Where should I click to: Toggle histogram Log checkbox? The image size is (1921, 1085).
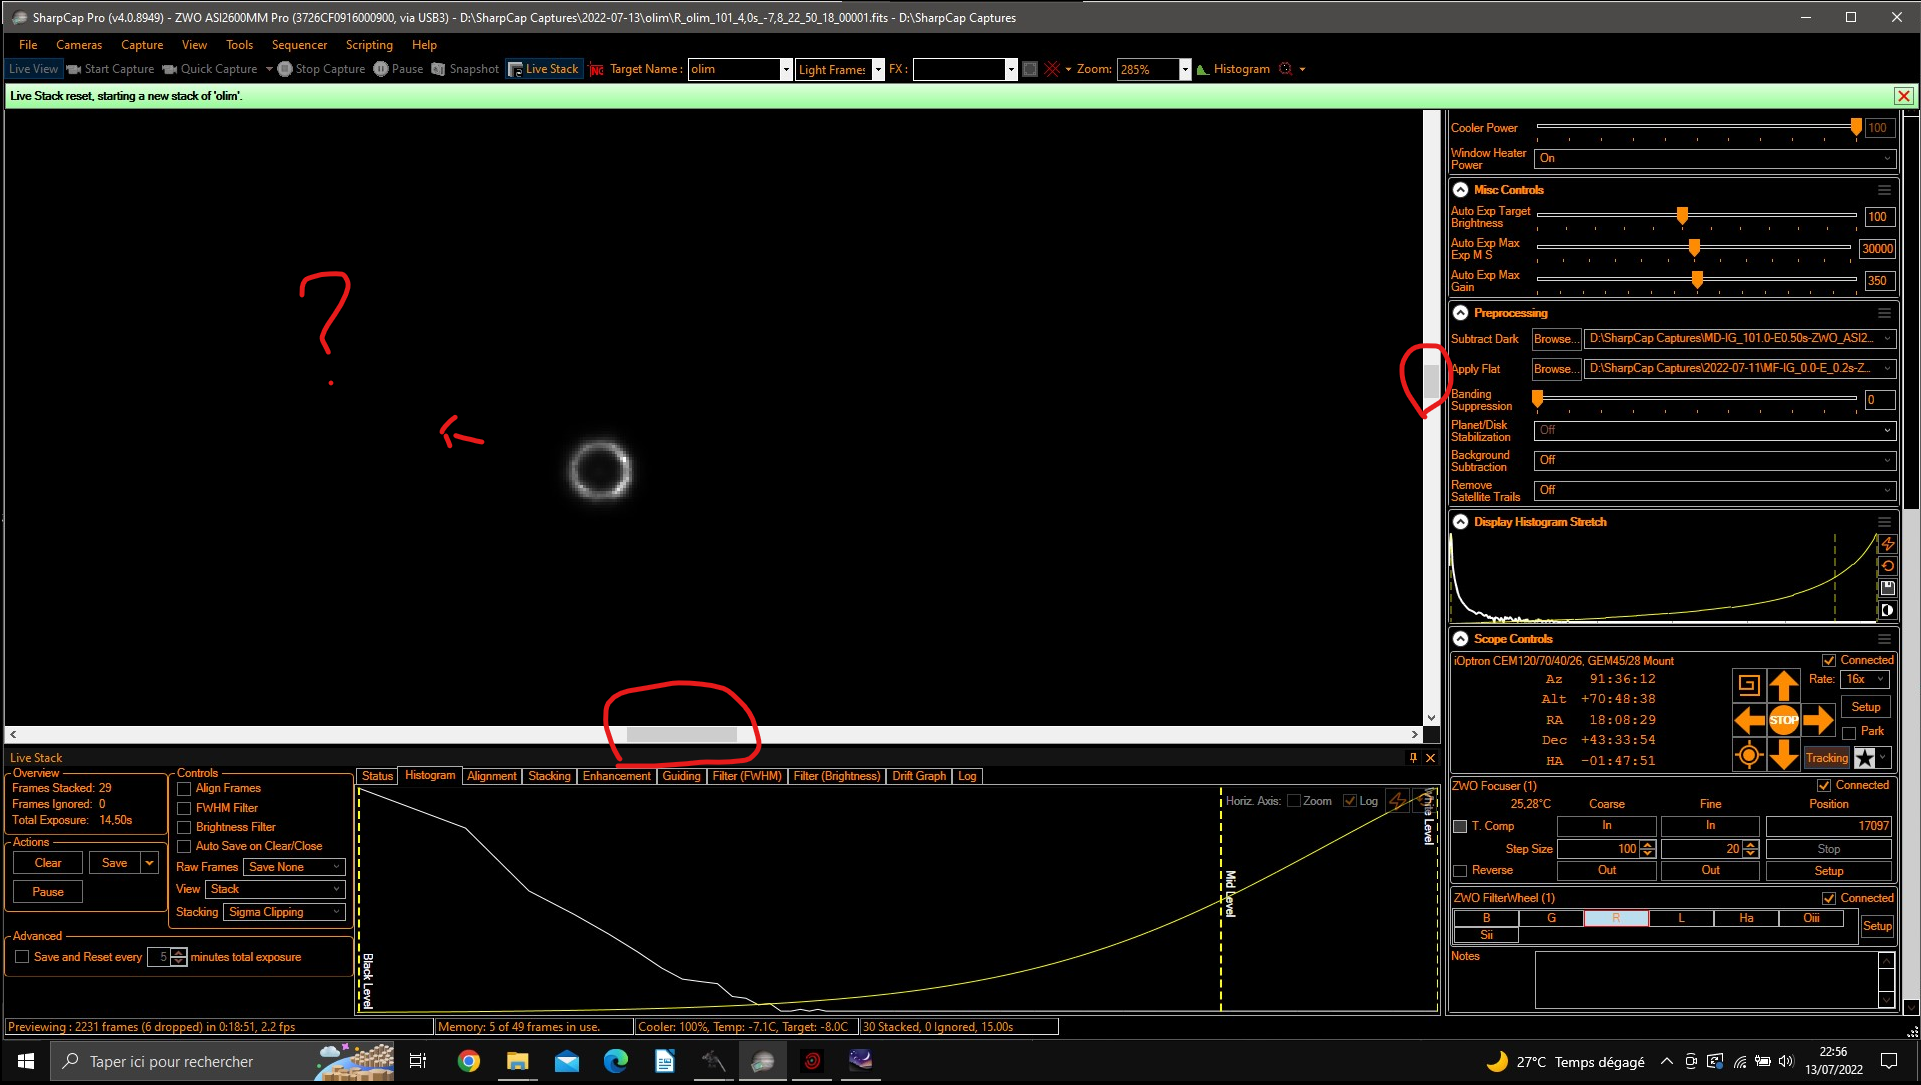(x=1350, y=801)
